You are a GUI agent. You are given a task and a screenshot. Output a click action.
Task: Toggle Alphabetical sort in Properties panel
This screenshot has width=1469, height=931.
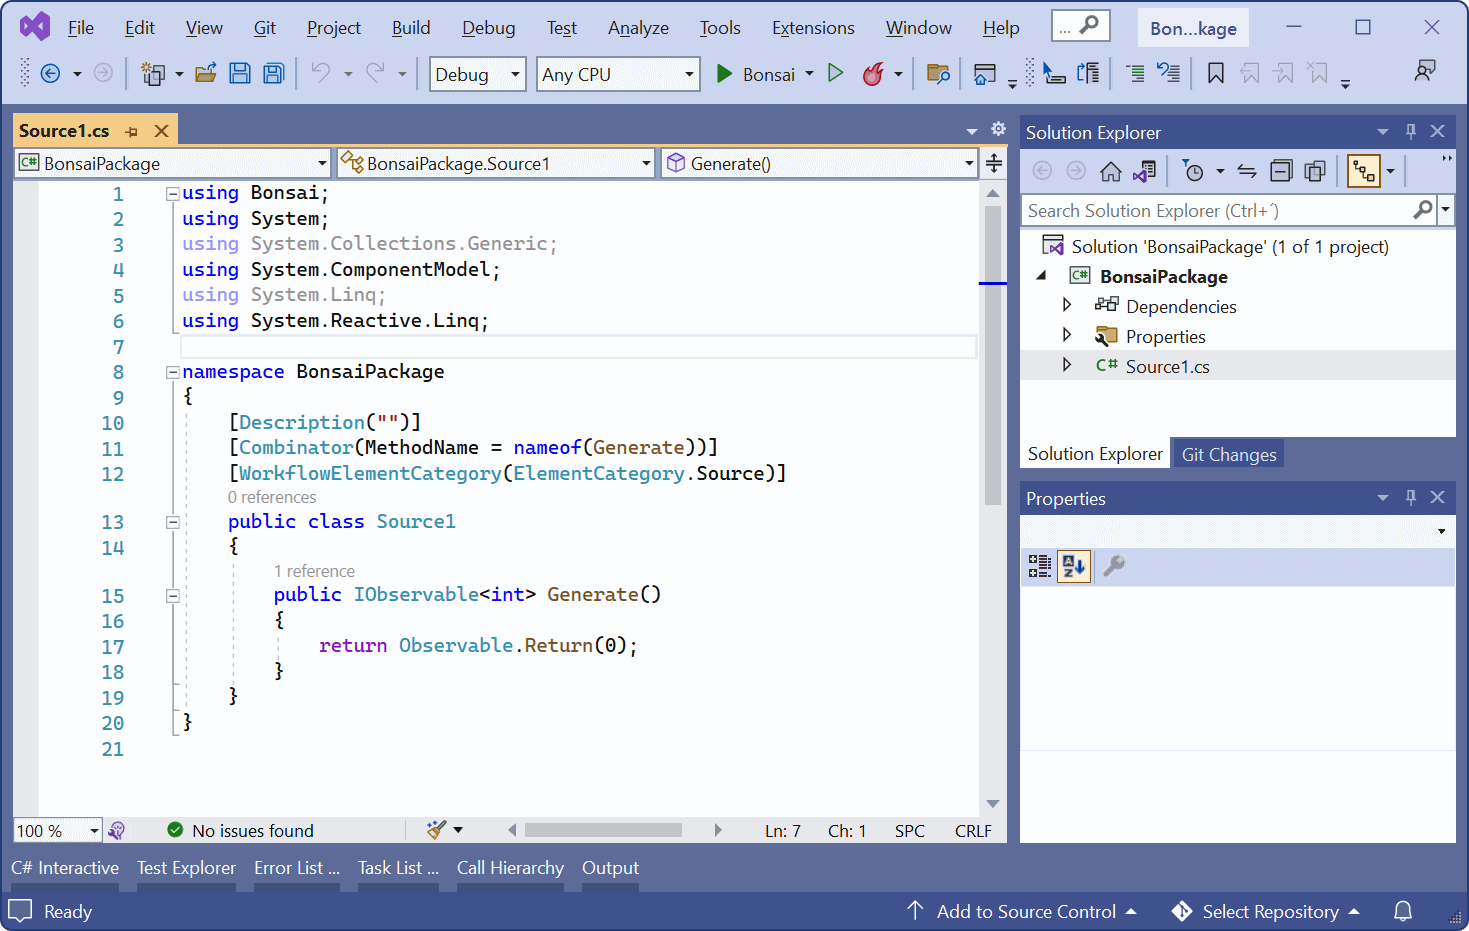[1074, 567]
